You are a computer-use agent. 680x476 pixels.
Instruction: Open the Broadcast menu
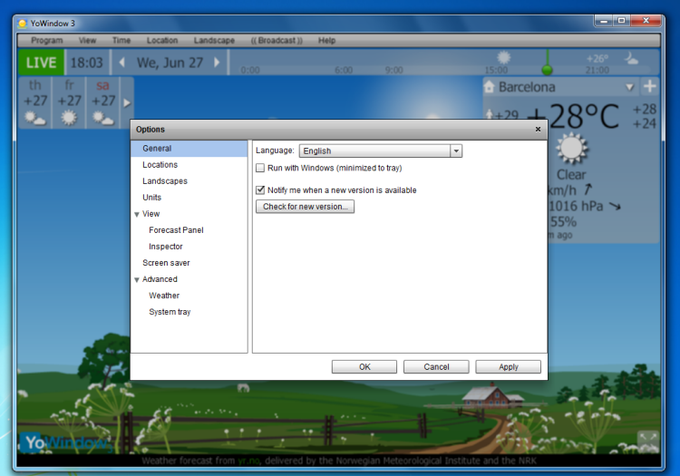coord(276,40)
